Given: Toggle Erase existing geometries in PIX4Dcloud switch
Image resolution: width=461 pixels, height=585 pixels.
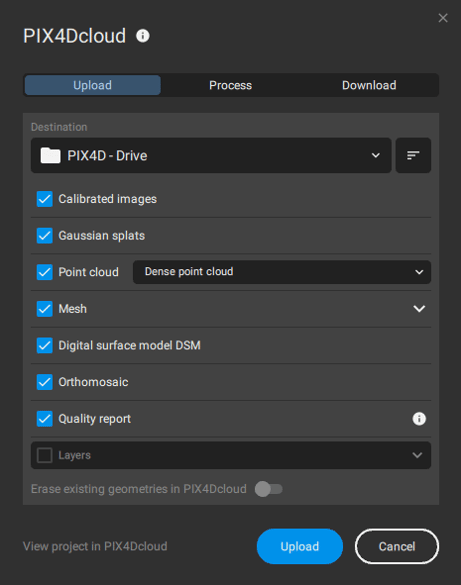Looking at the screenshot, I should click(x=269, y=489).
